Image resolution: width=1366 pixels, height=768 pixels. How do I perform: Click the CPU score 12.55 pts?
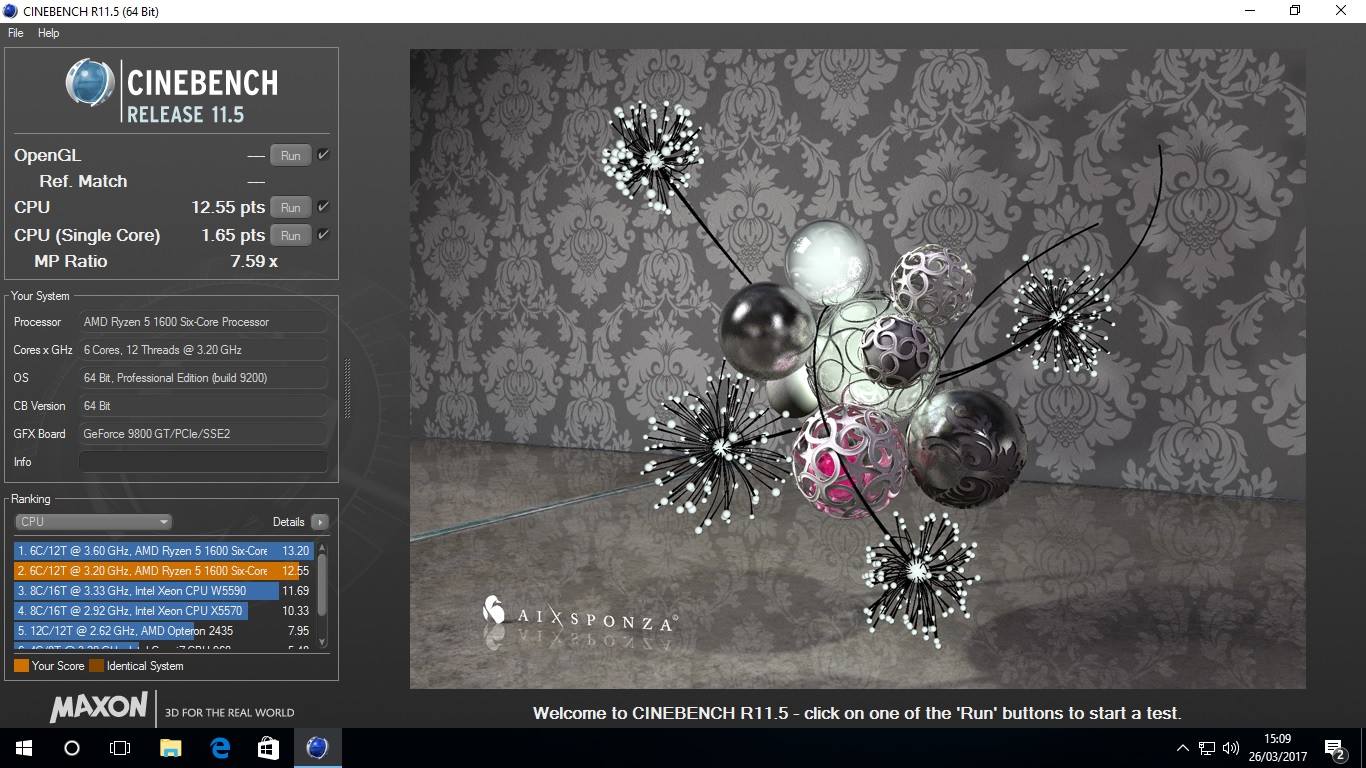(x=228, y=208)
